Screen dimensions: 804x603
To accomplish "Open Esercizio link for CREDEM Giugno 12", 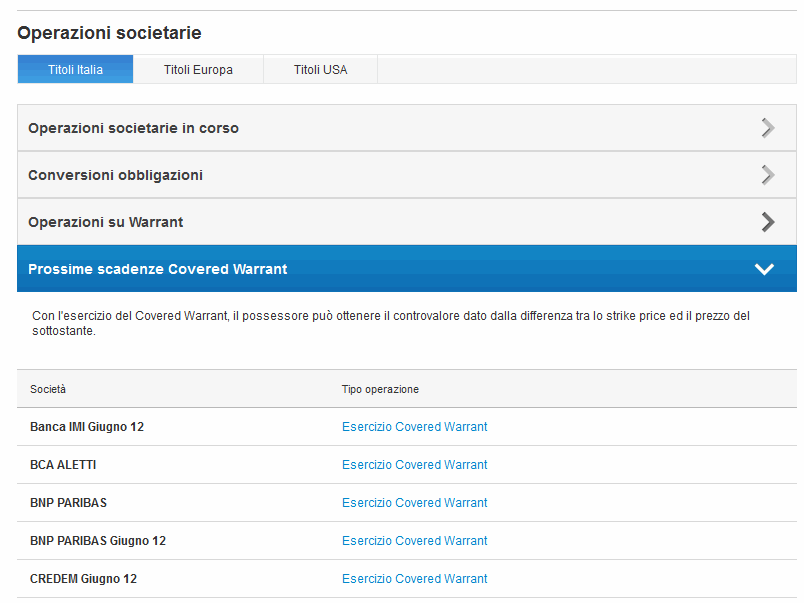I will click(x=414, y=579).
